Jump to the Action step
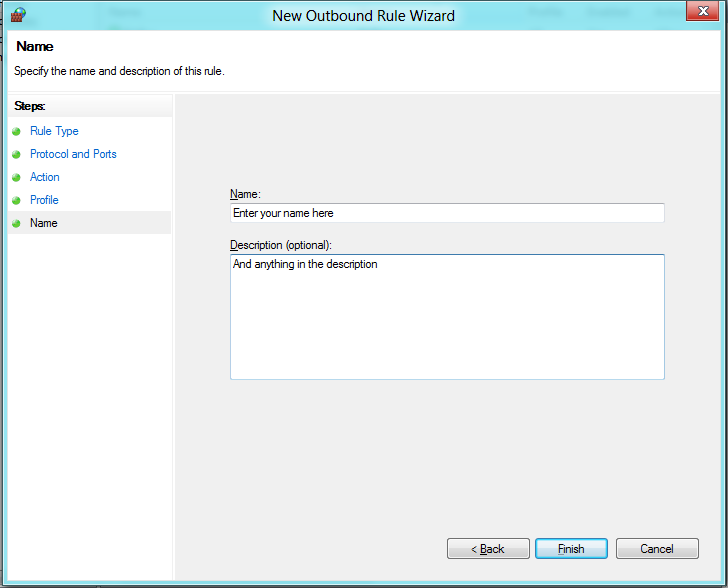The width and height of the screenshot is (728, 588). coord(45,177)
